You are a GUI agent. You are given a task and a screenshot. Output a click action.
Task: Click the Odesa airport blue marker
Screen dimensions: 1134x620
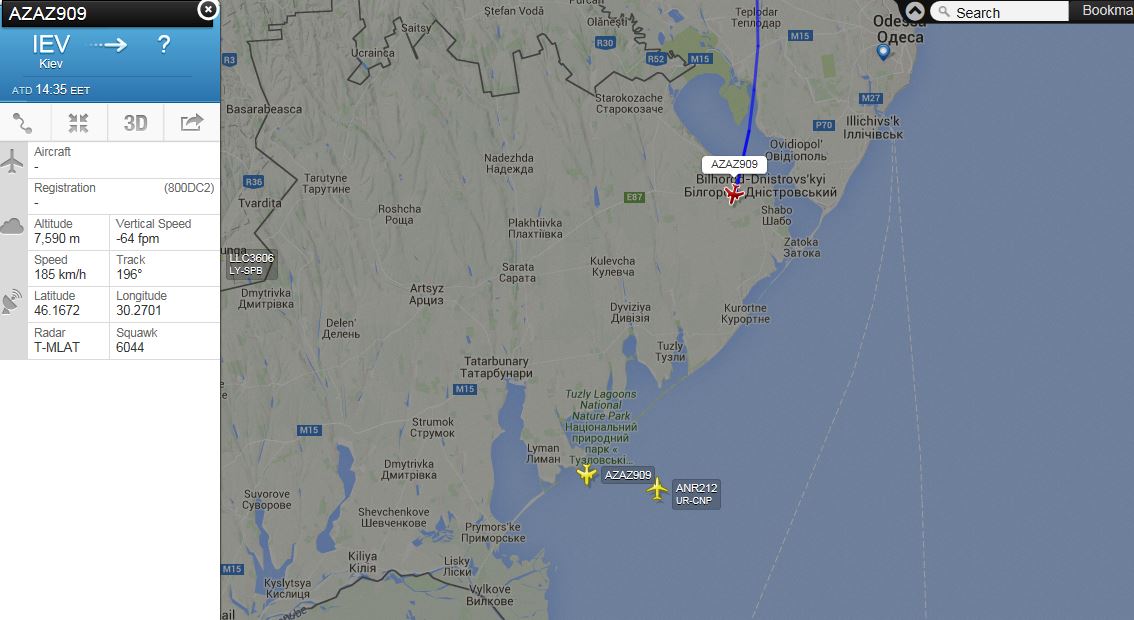(x=882, y=51)
